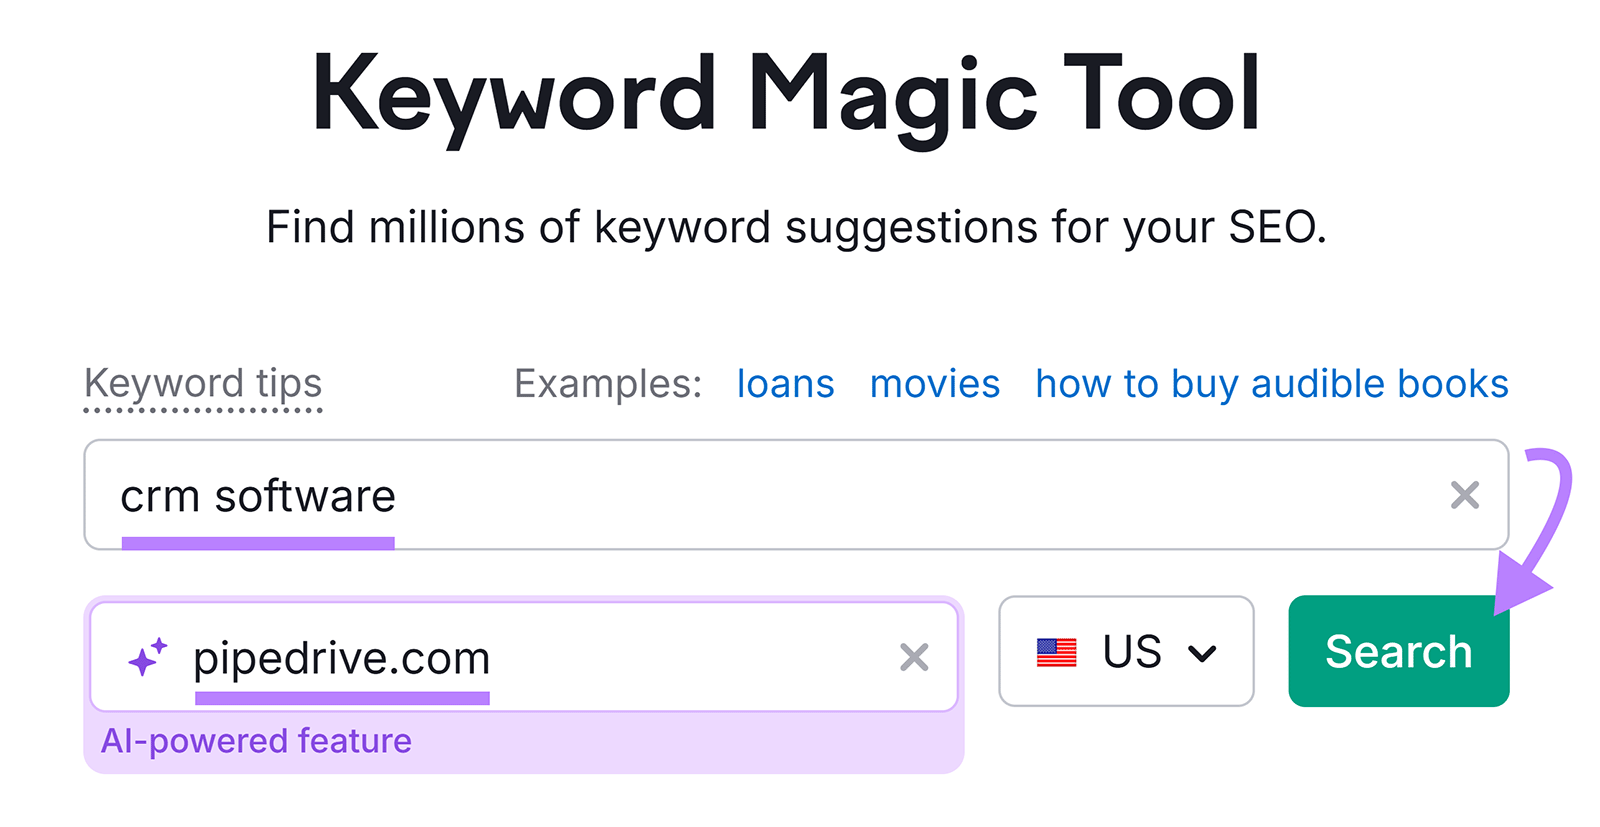Click the 'Examples:' label
Image resolution: width=1600 pixels, height=827 pixels.
[x=608, y=384]
